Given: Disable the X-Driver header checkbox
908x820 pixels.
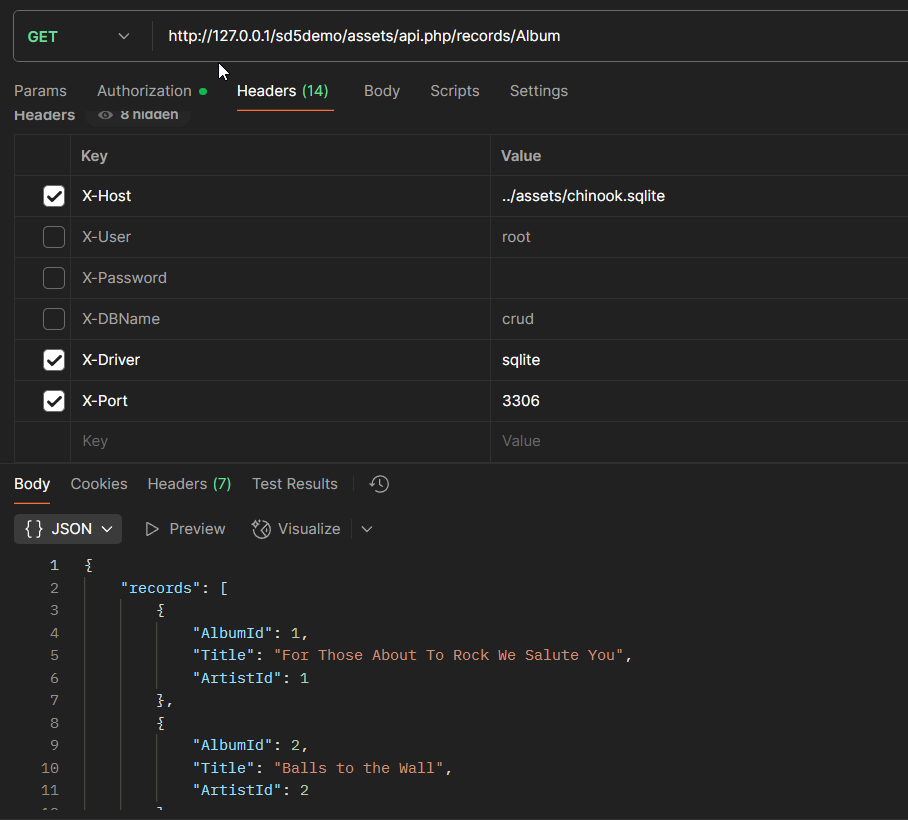Looking at the screenshot, I should [x=54, y=360].
